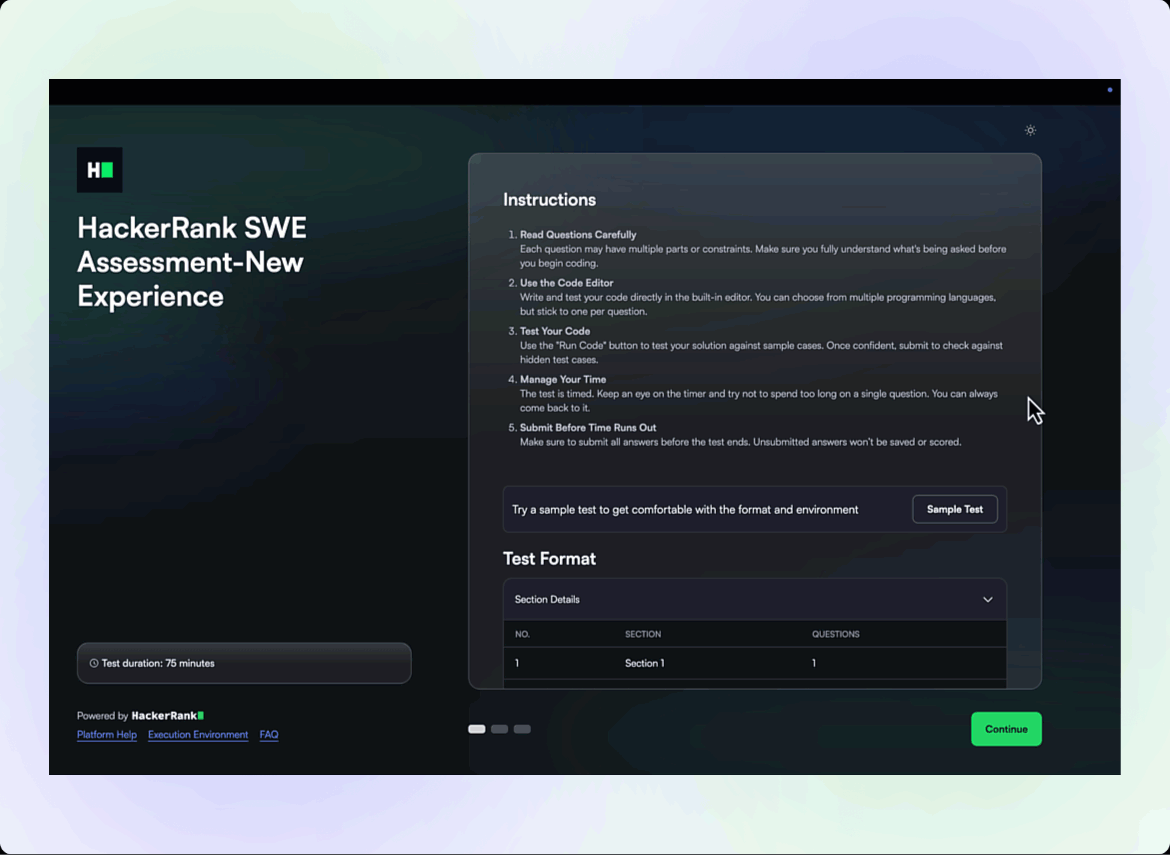Click the 'Section Details' label
The width and height of the screenshot is (1170, 855).
click(547, 600)
